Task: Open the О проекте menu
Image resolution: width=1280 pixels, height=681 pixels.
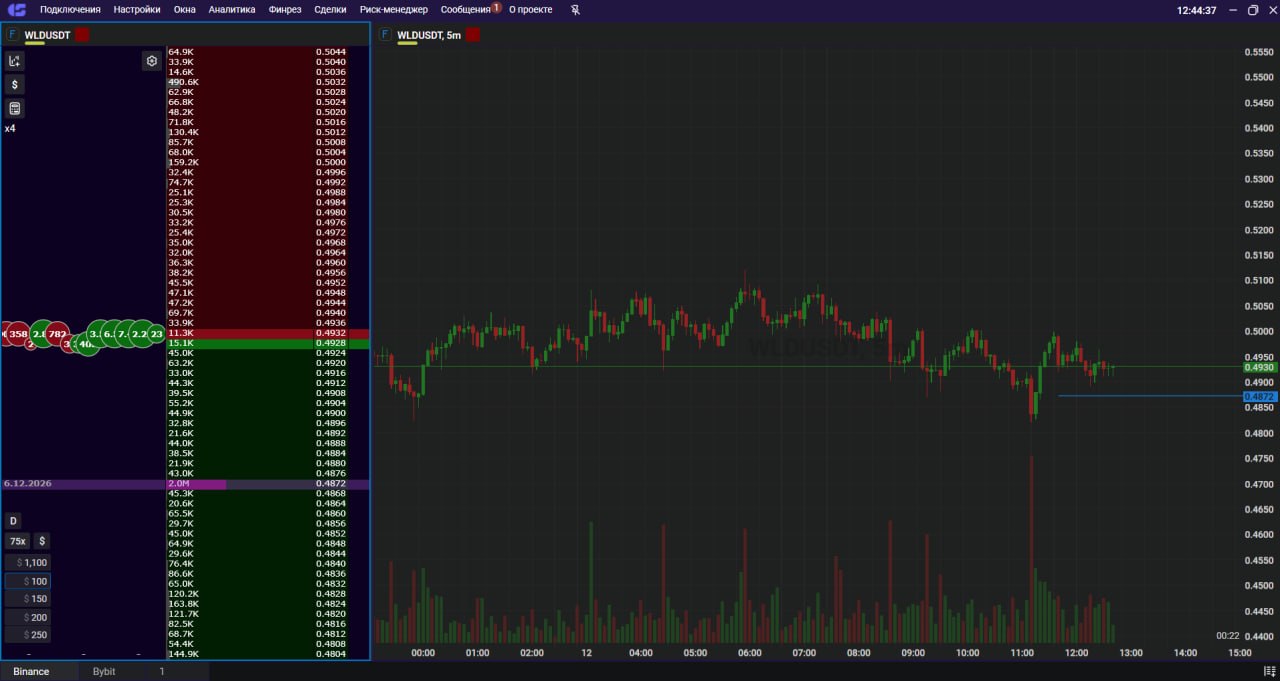Action: coord(530,9)
